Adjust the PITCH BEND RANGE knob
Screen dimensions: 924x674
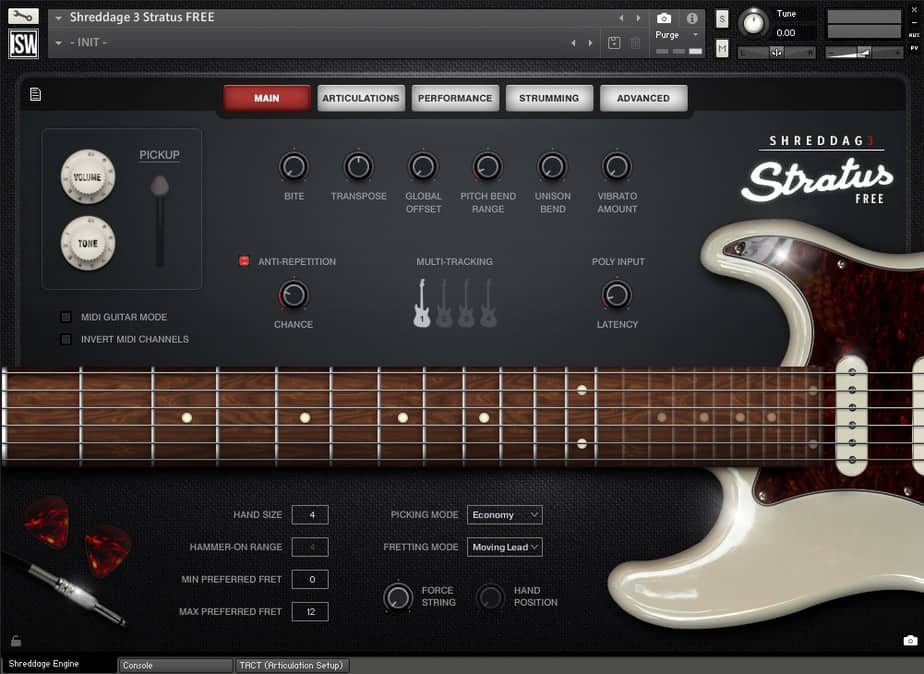click(488, 167)
